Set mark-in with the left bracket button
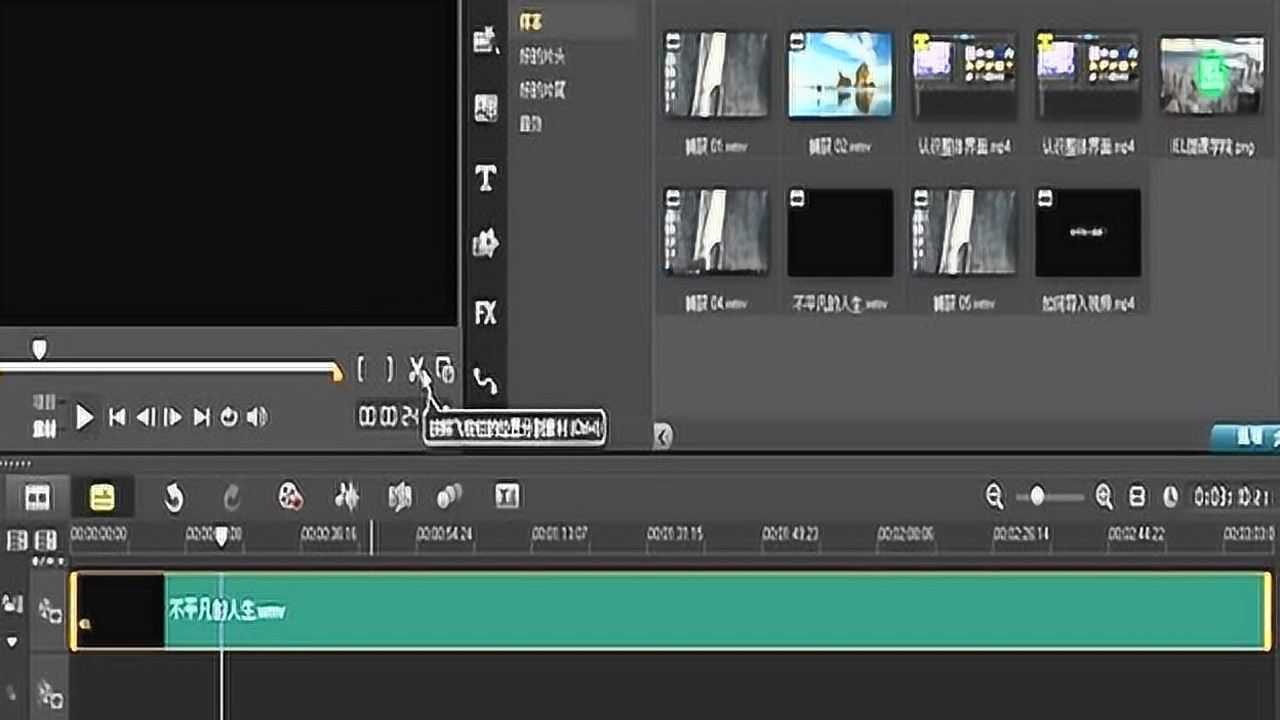 [361, 370]
